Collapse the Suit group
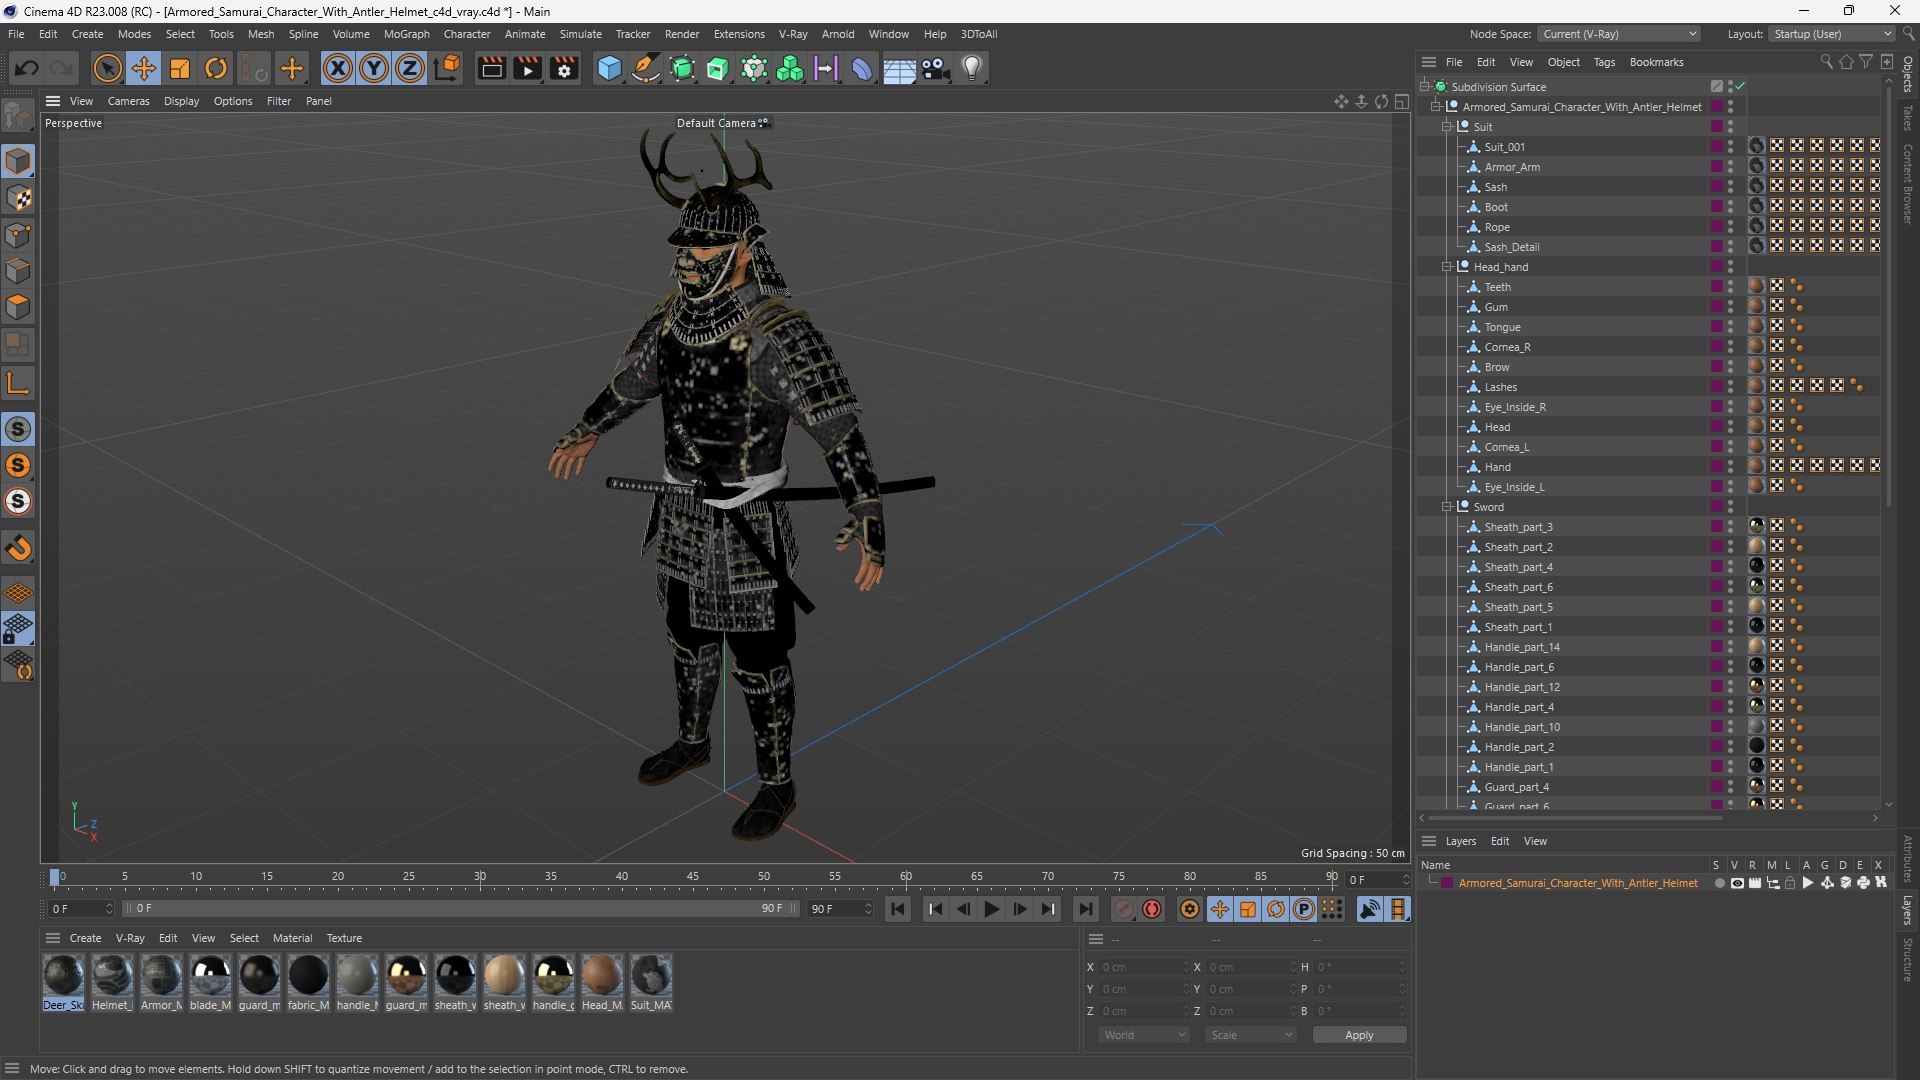The height and width of the screenshot is (1080, 1920). pyautogui.click(x=1446, y=127)
